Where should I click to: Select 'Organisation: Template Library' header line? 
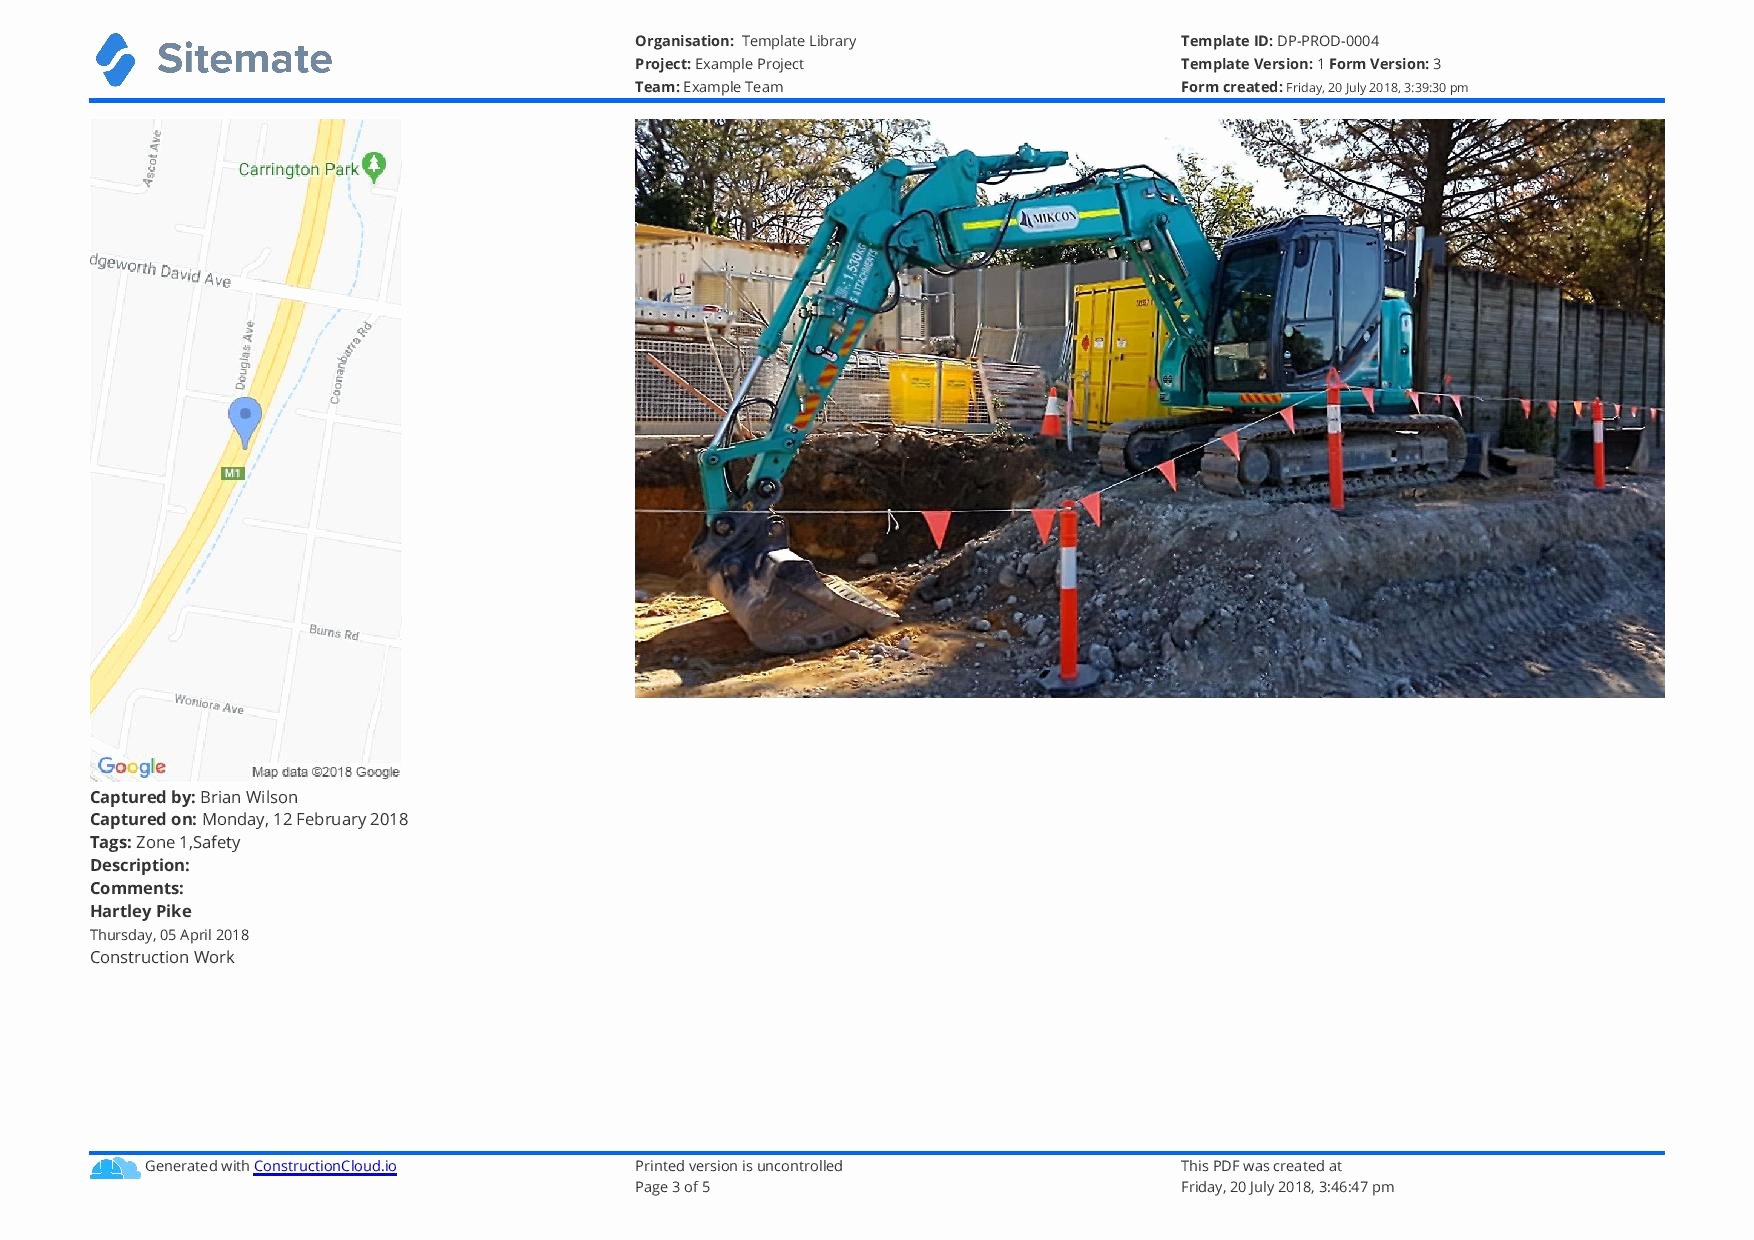coord(745,41)
